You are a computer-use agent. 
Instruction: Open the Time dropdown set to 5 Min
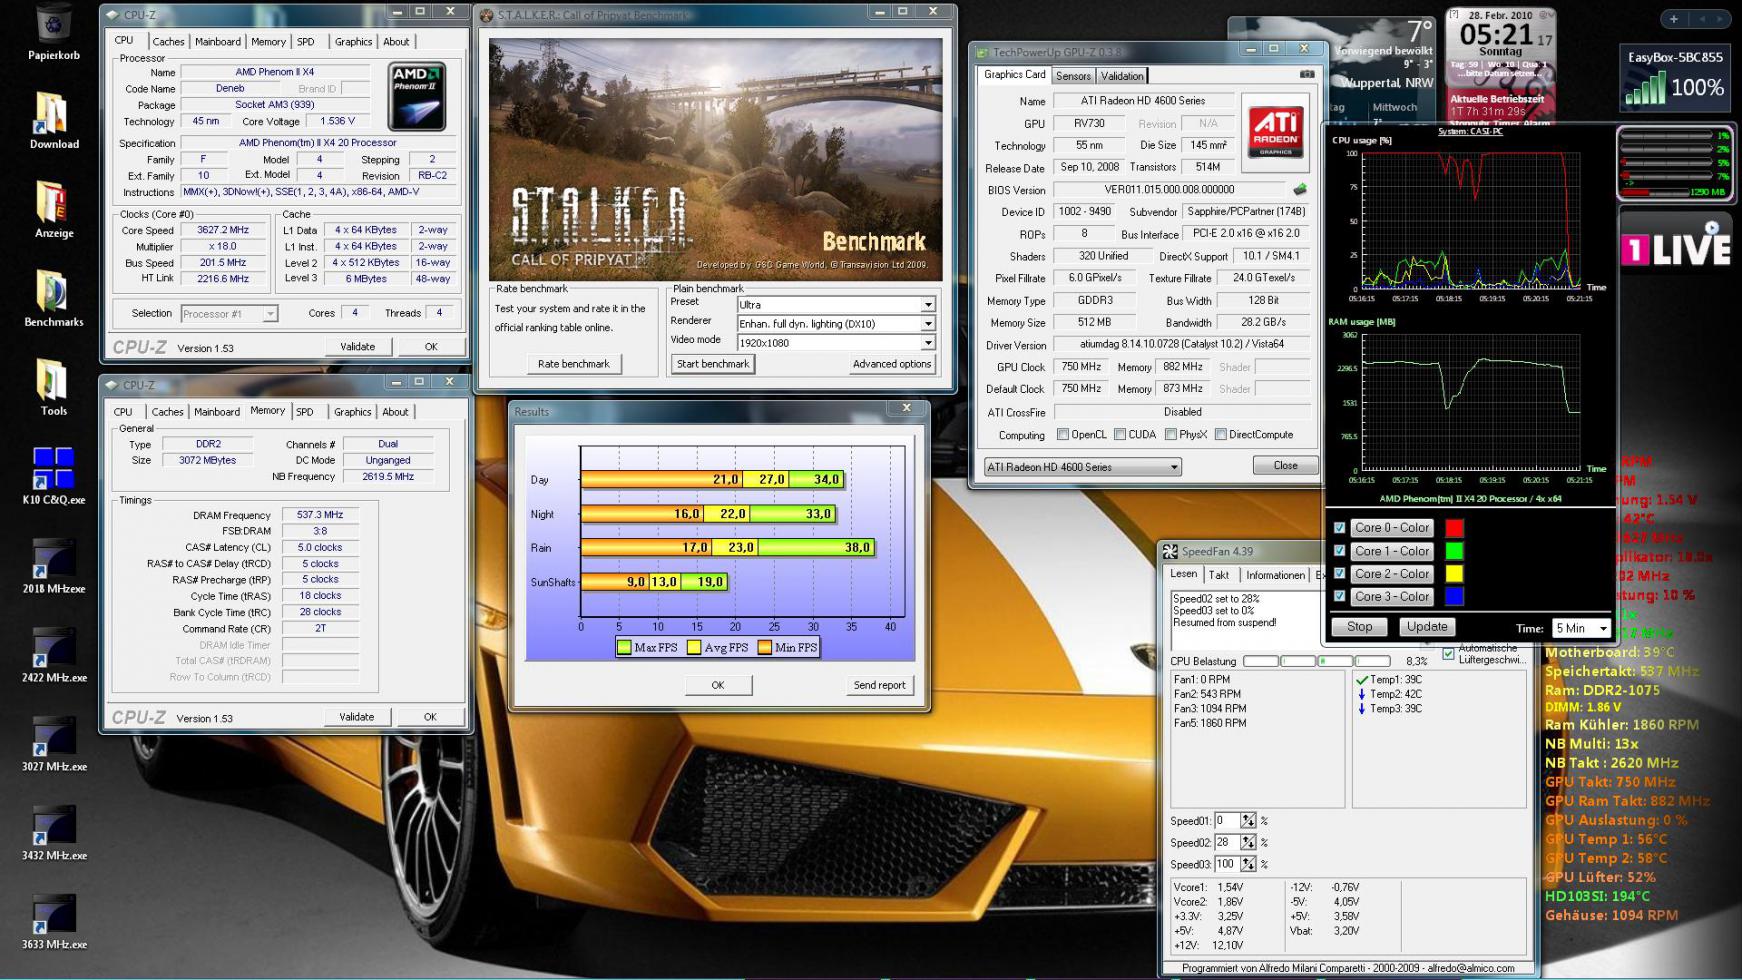1581,628
